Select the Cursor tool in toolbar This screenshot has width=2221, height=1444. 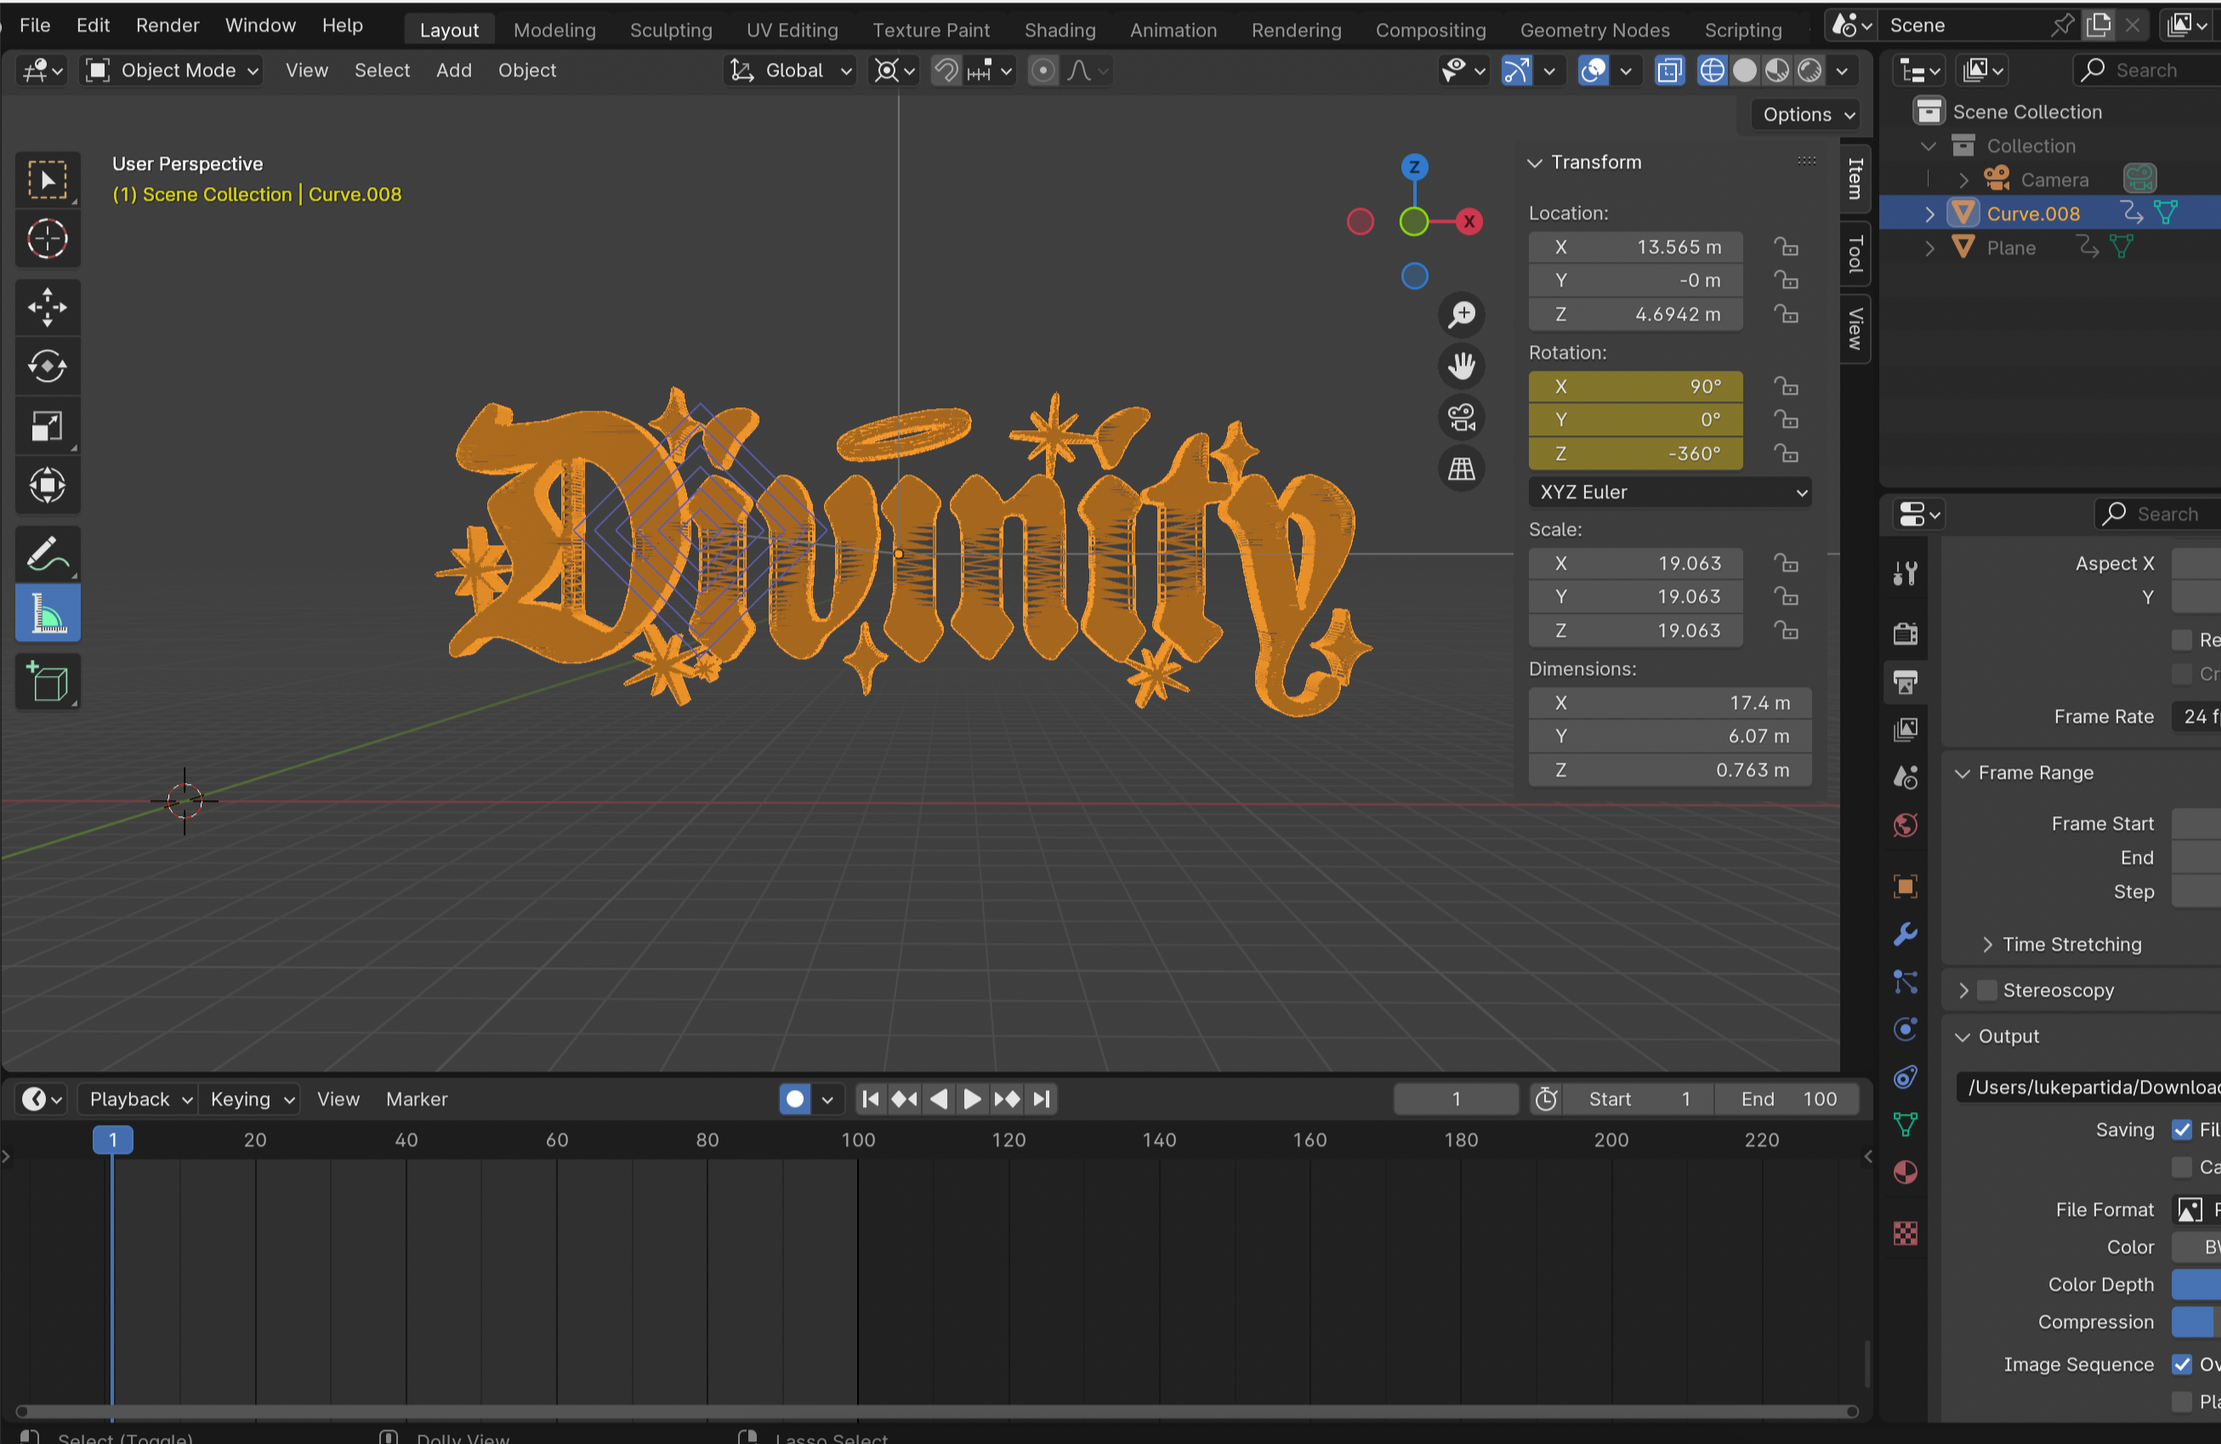pyautogui.click(x=47, y=239)
